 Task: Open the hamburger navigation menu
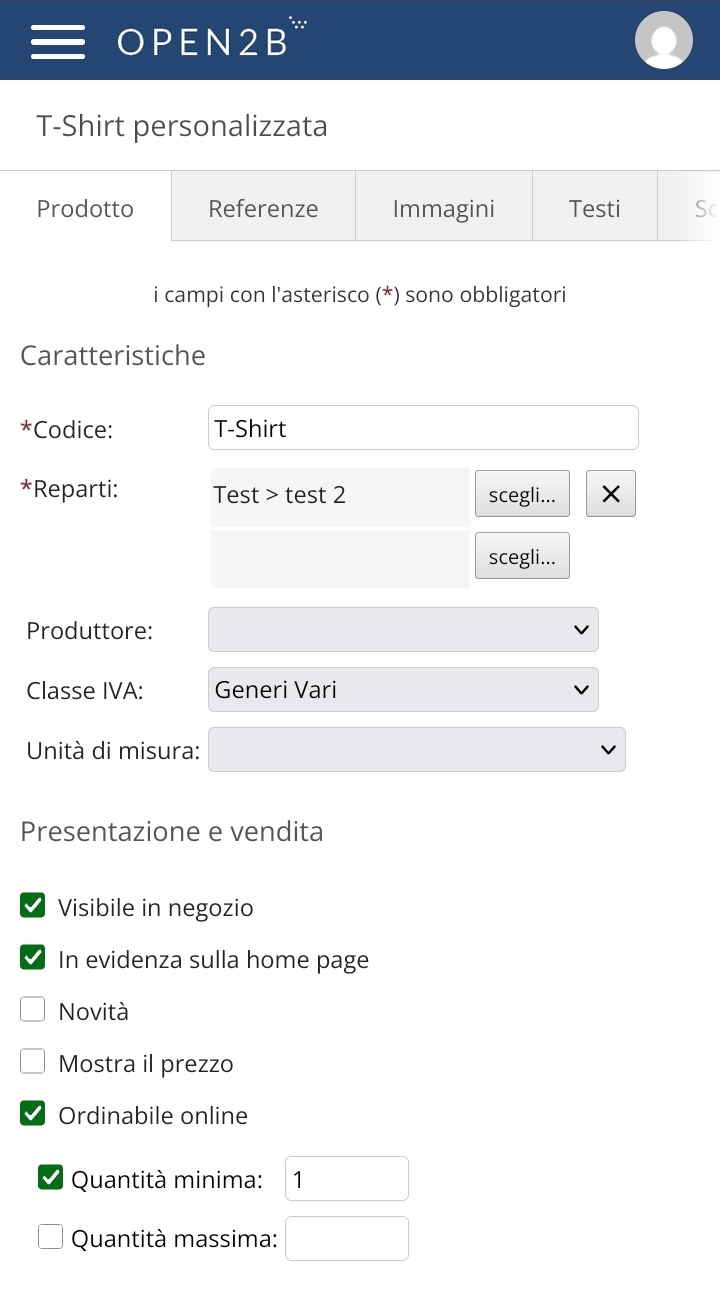[57, 40]
